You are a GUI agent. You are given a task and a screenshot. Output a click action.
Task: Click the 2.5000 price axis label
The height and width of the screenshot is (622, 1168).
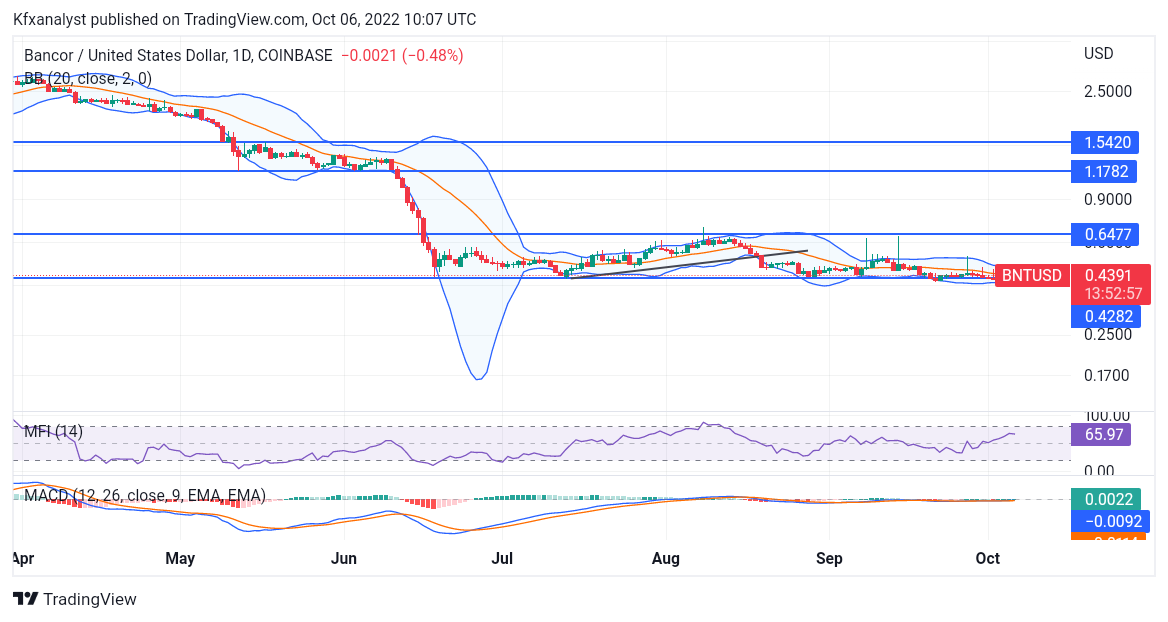[1108, 92]
